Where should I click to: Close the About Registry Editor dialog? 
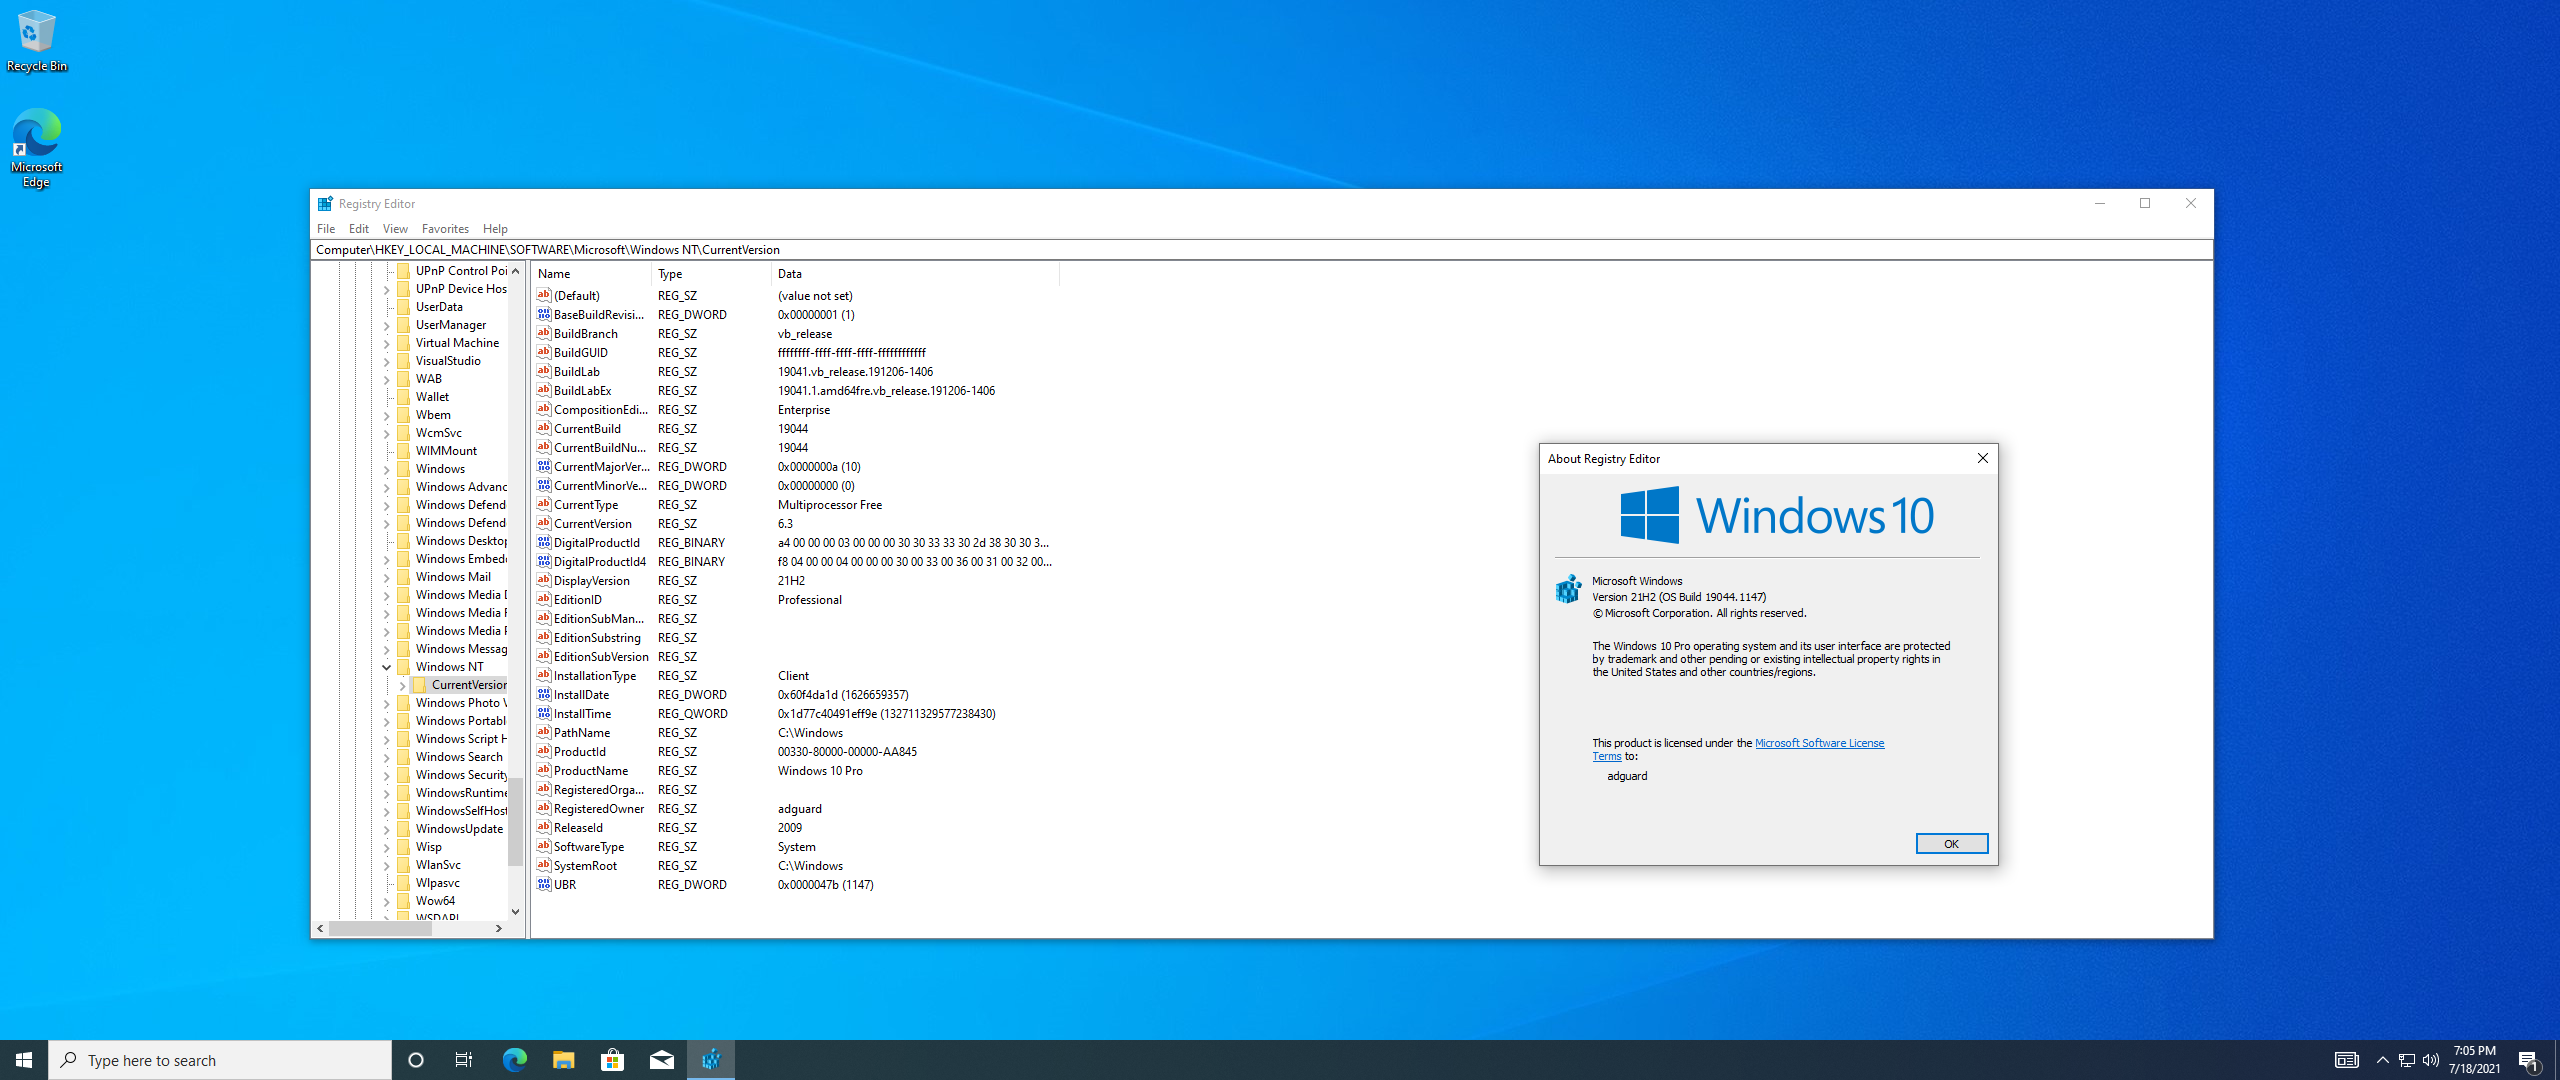click(x=1982, y=458)
